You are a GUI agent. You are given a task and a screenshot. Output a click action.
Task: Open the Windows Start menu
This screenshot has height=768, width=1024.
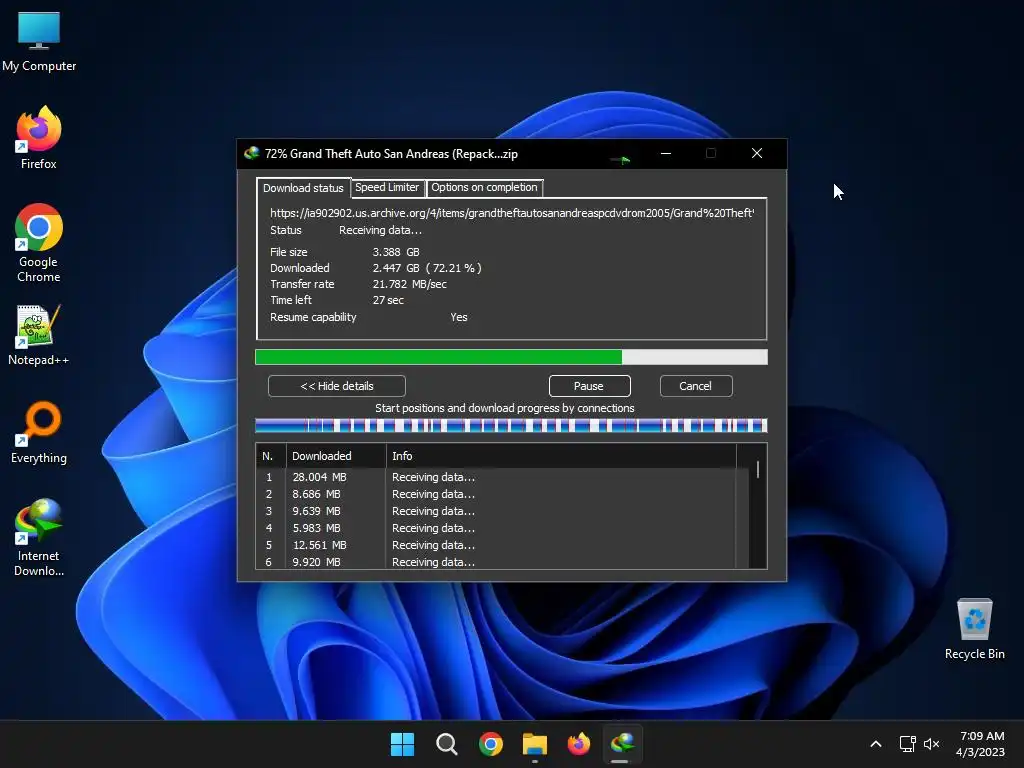click(402, 744)
